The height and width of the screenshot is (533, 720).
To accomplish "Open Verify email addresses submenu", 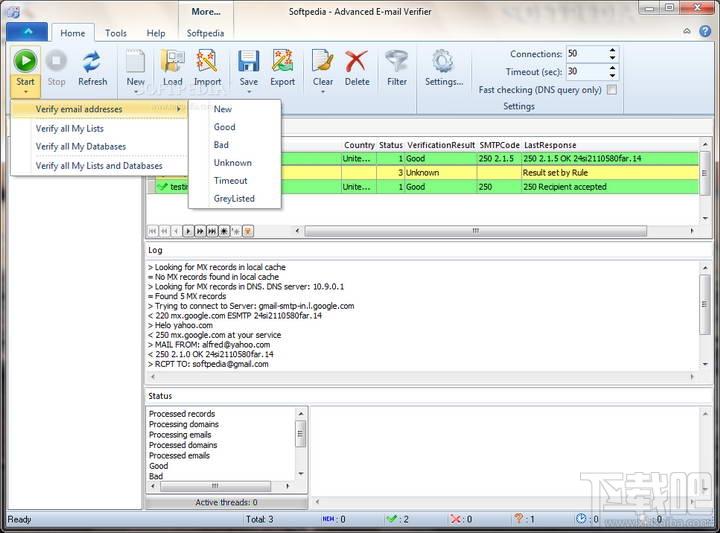I will [x=99, y=109].
